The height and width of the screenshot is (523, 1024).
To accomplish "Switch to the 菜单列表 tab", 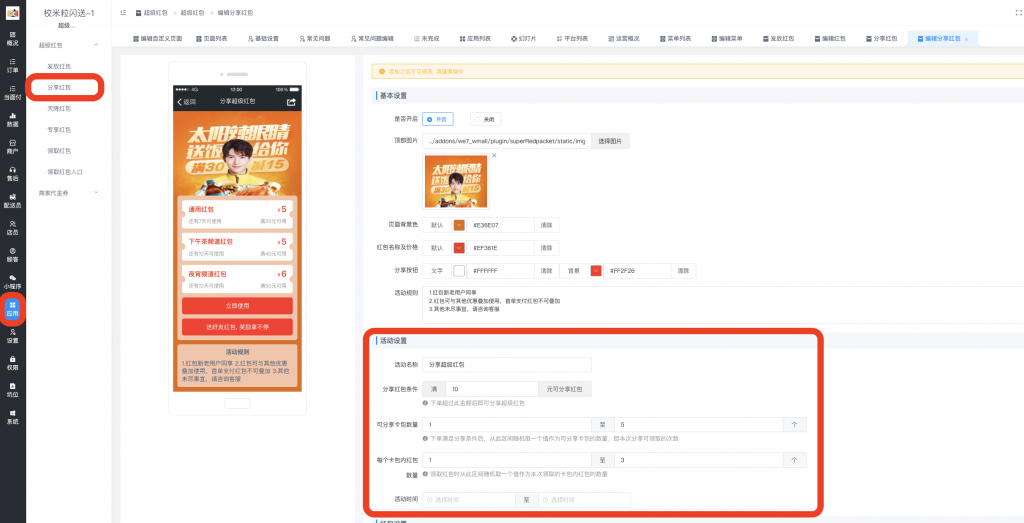I will [x=675, y=39].
